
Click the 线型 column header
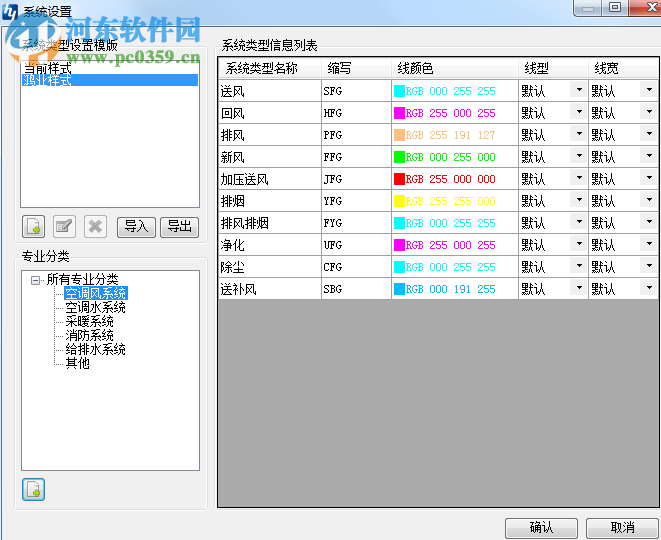(554, 68)
